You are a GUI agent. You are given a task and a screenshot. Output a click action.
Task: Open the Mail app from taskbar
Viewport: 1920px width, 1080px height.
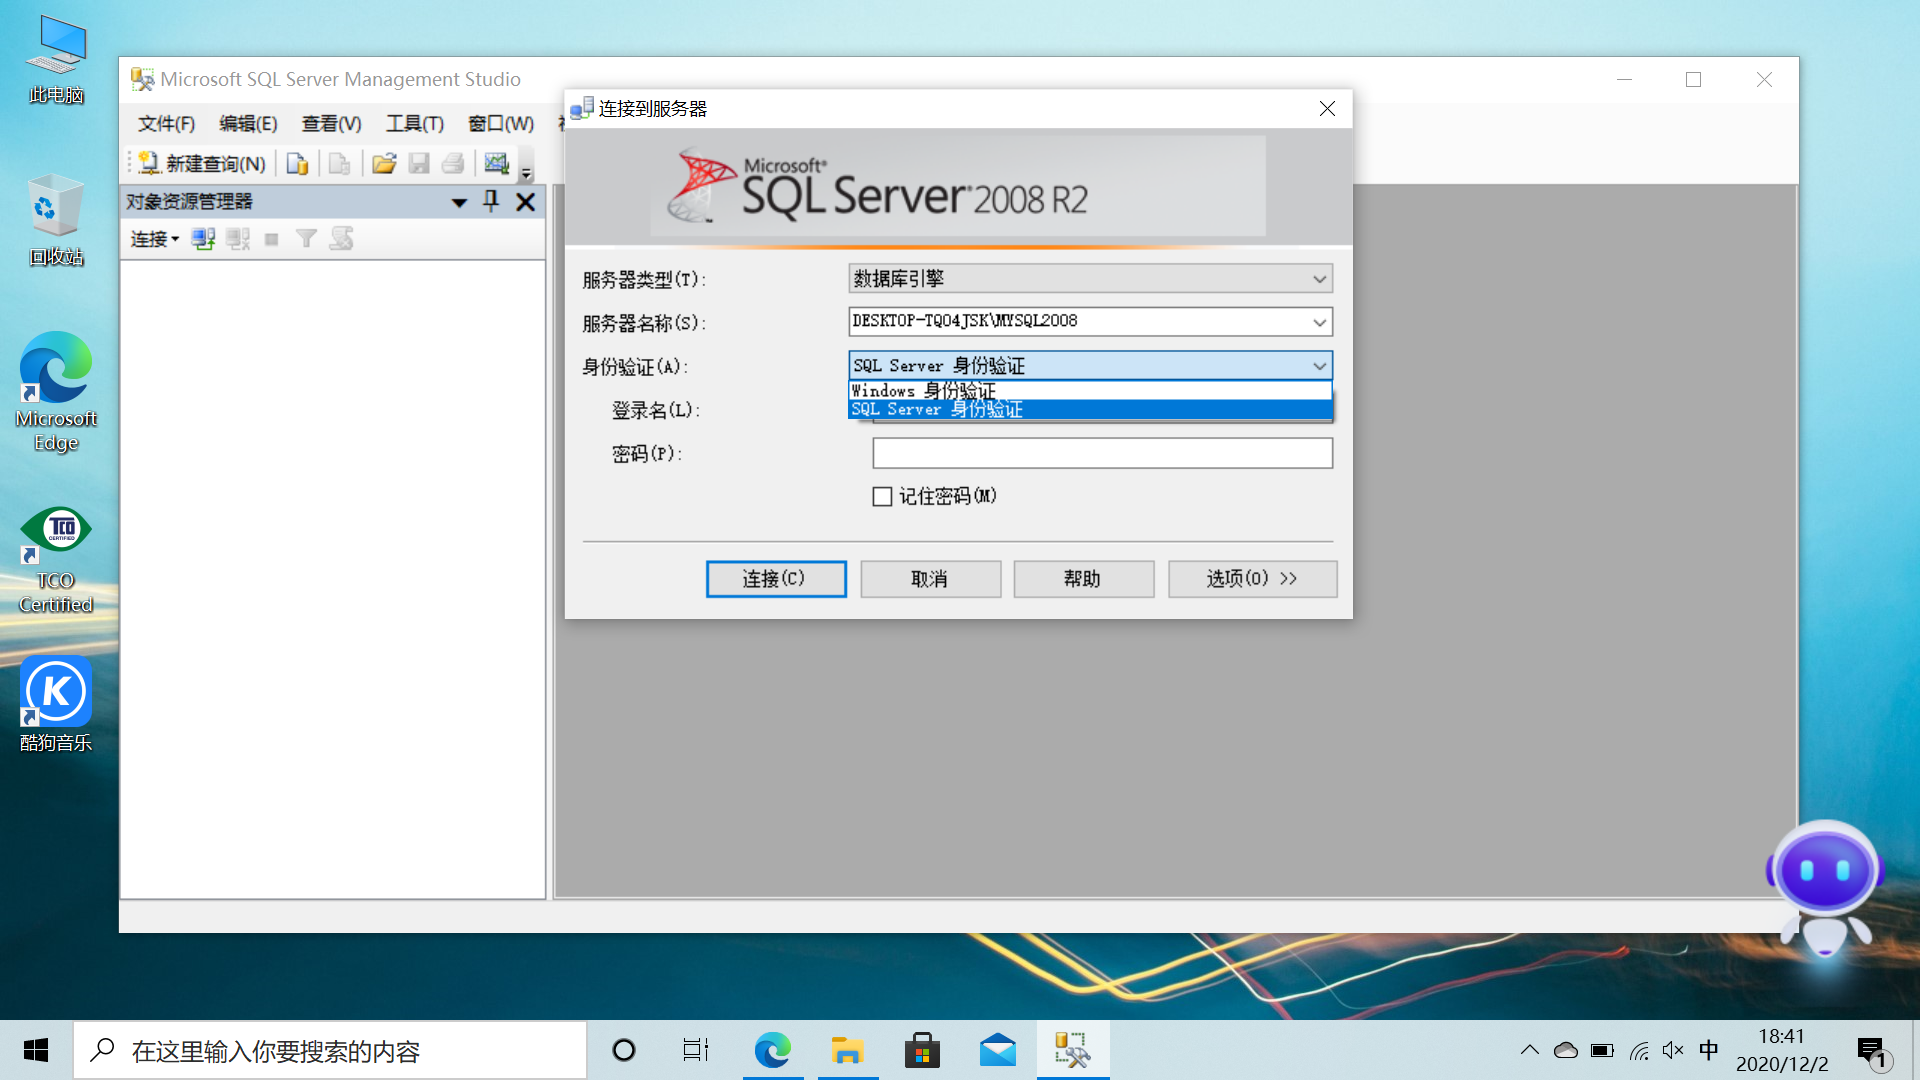coord(998,1050)
